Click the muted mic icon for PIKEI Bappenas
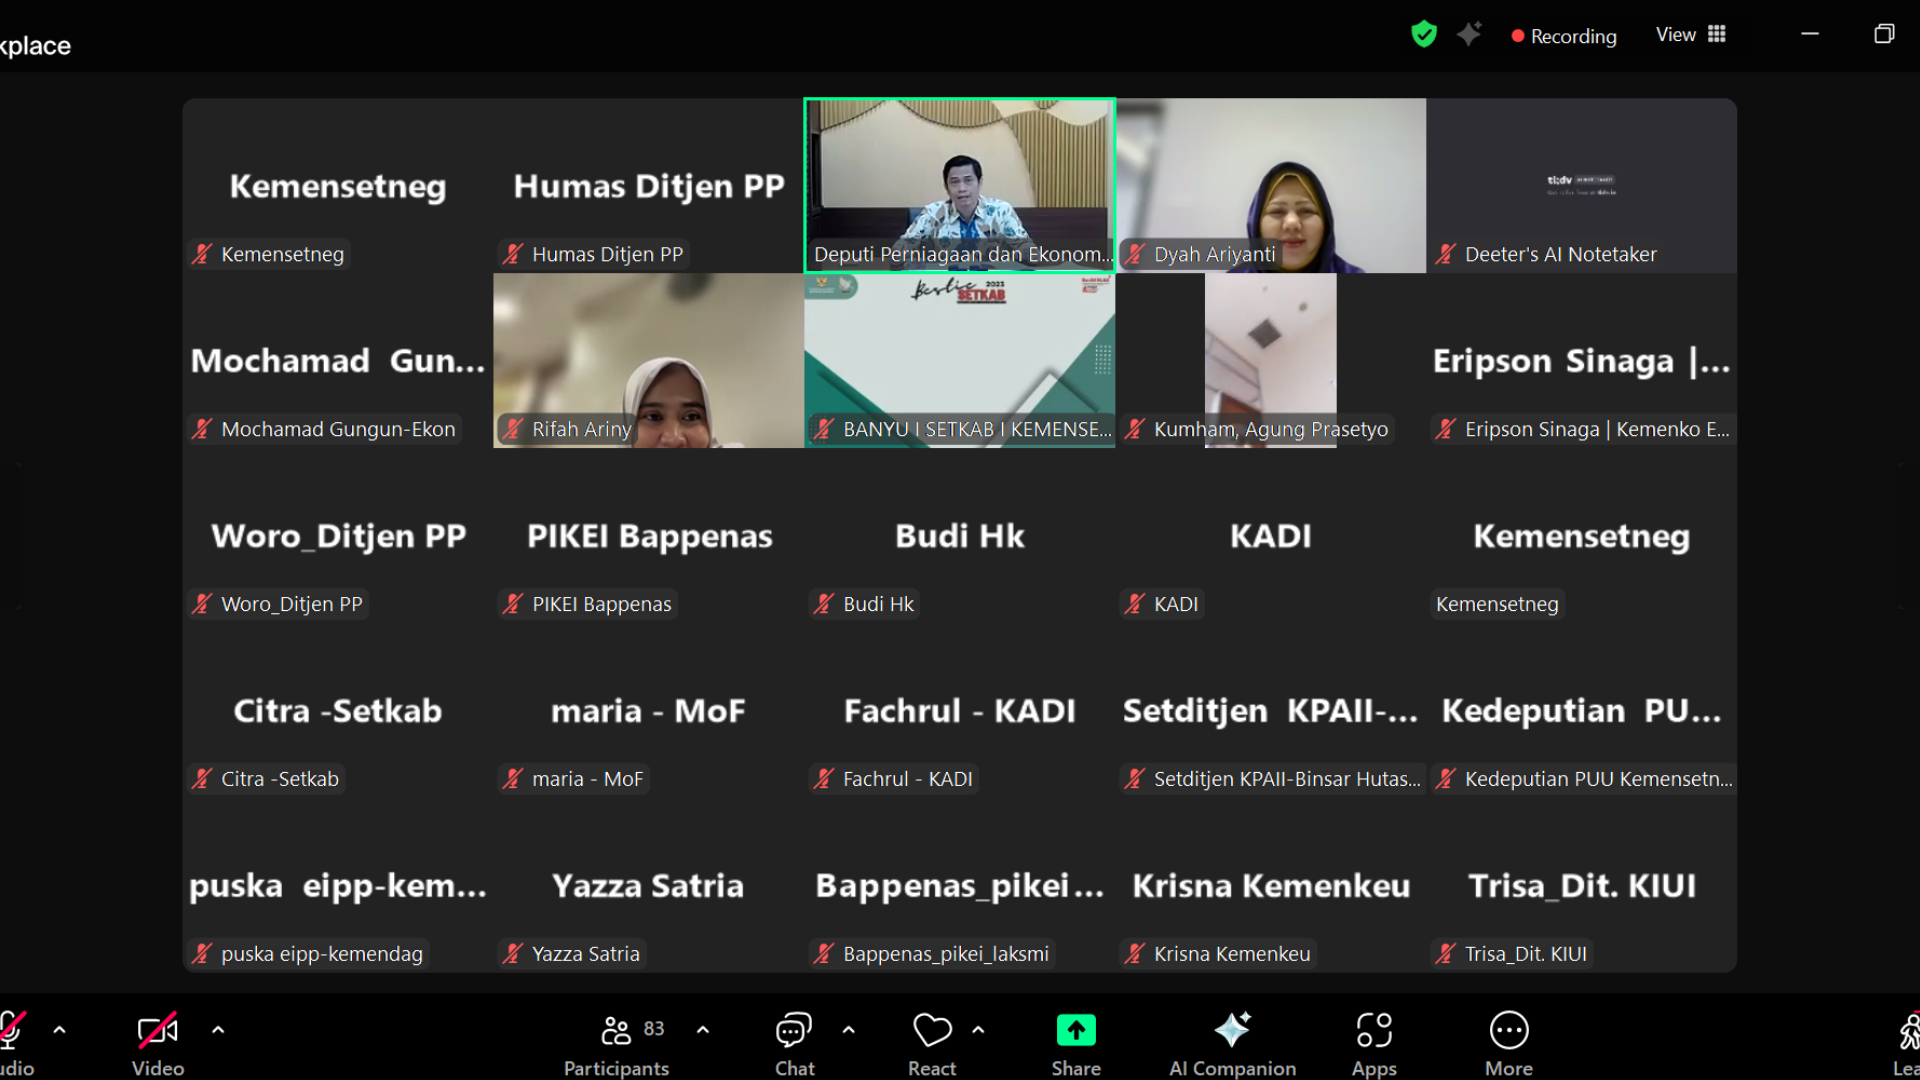1920x1080 pixels. point(513,604)
